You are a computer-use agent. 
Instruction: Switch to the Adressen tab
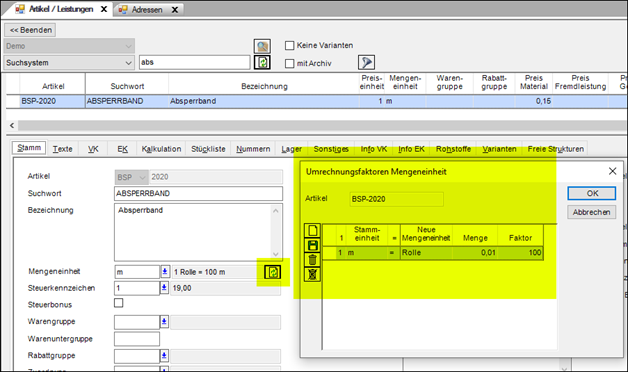(x=147, y=10)
